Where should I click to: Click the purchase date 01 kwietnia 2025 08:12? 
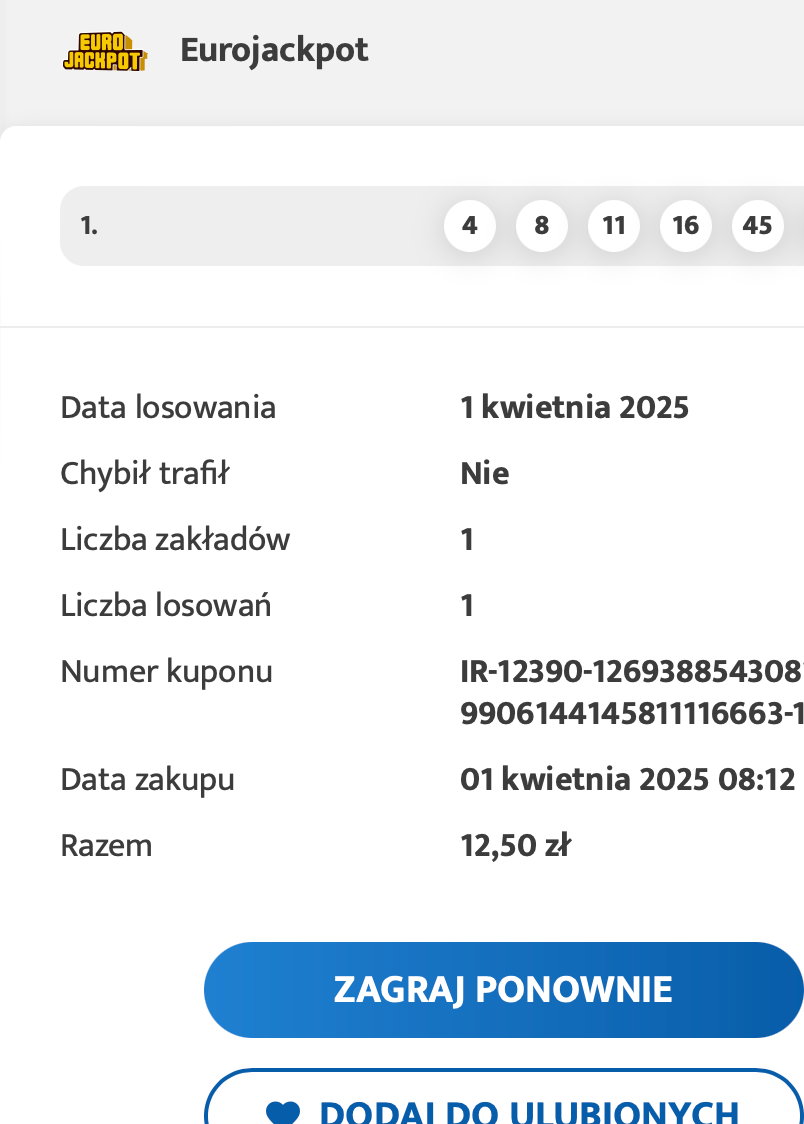click(630, 779)
